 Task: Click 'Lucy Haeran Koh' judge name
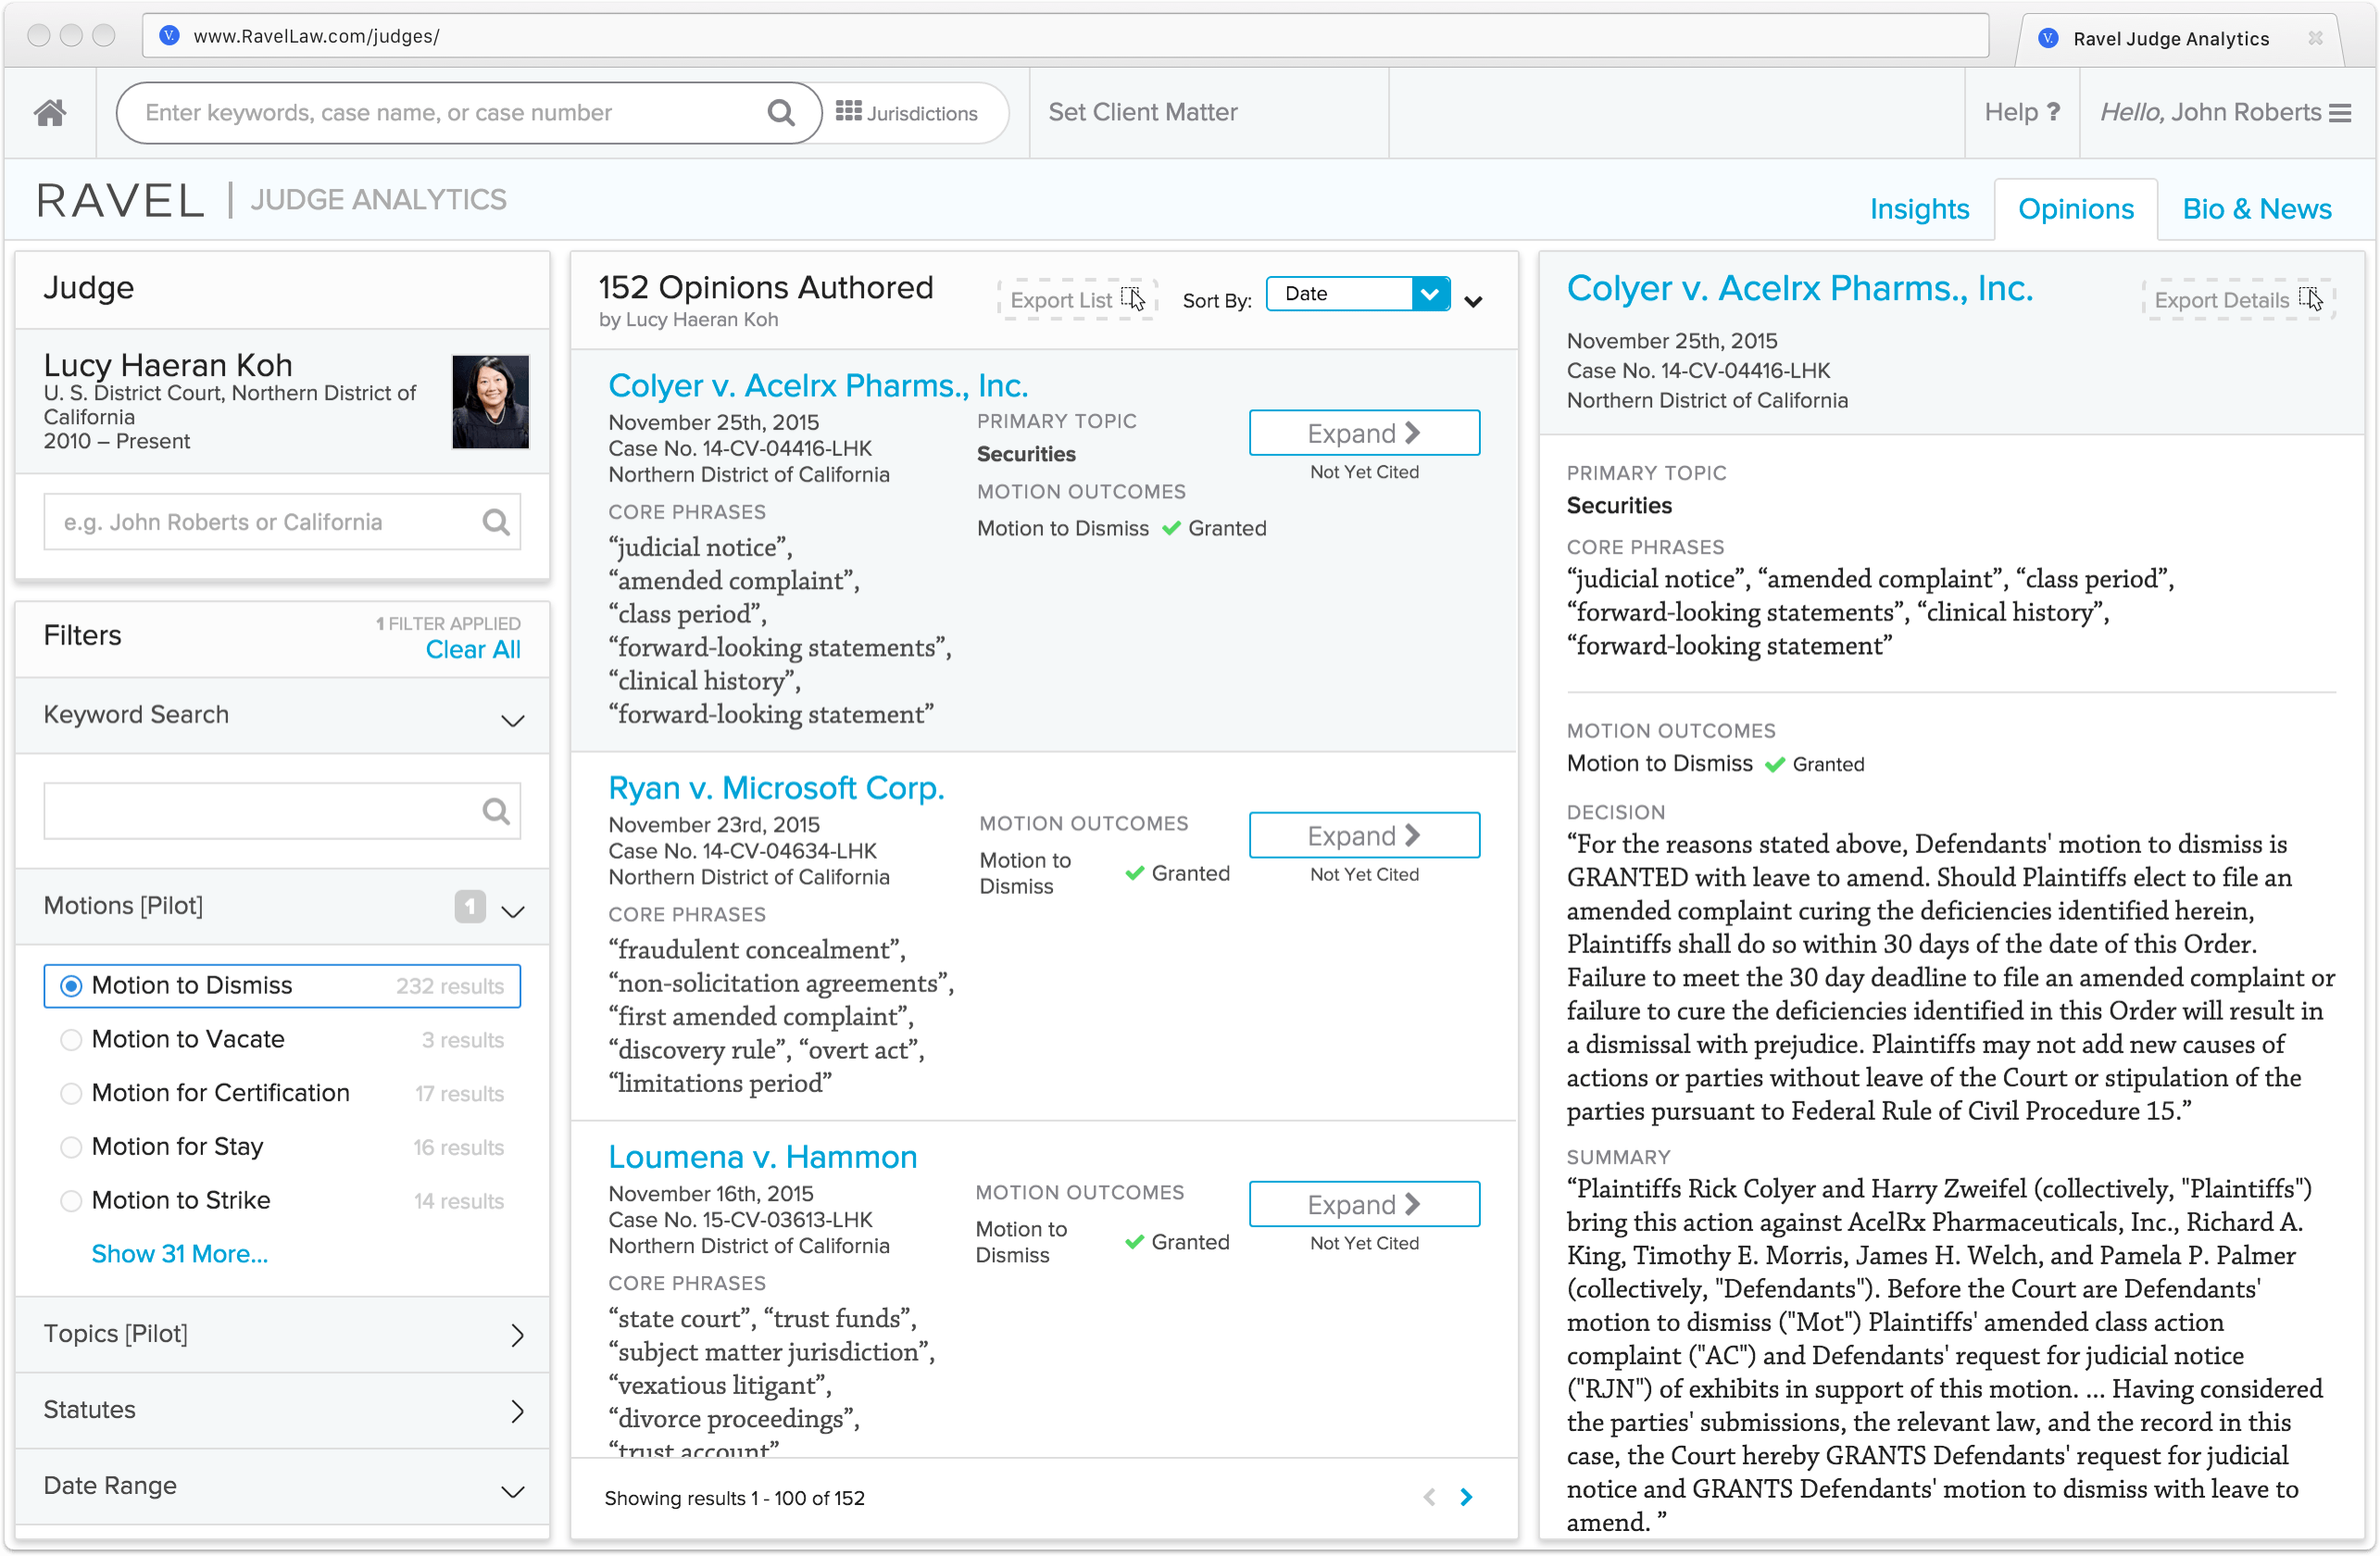pos(168,365)
